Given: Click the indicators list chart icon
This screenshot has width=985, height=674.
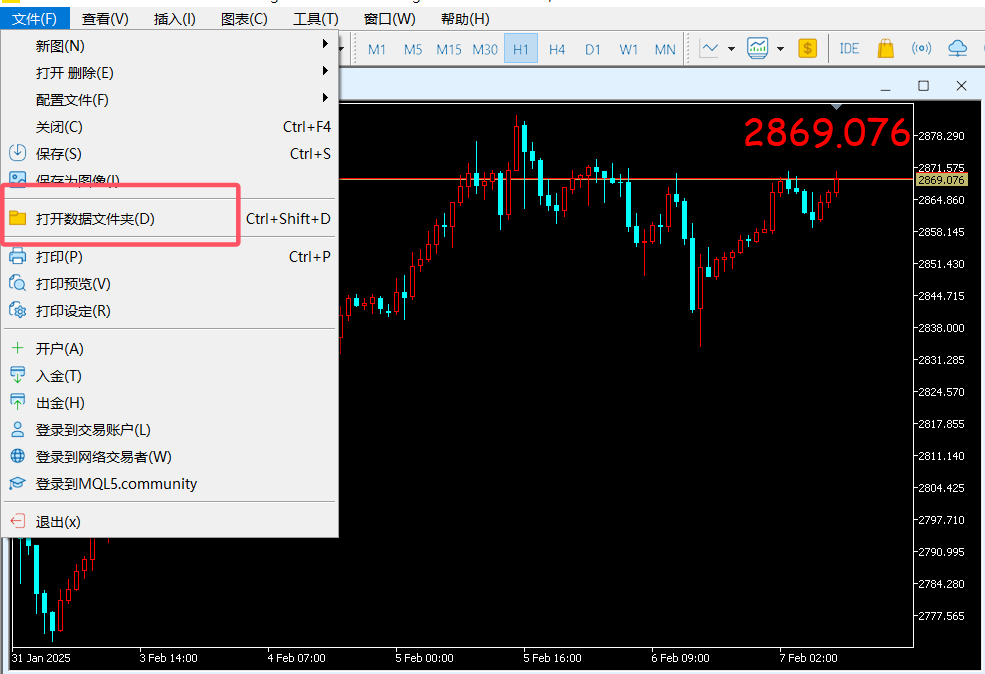Looking at the screenshot, I should point(758,49).
